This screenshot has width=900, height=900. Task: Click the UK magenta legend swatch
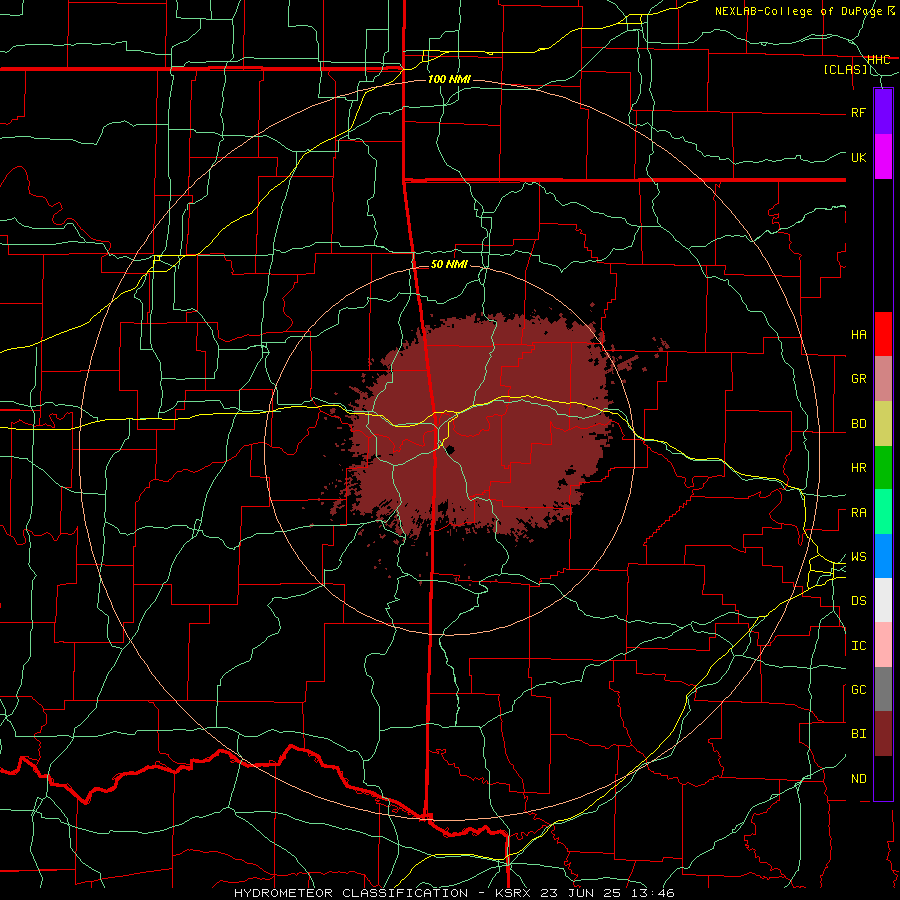point(883,157)
